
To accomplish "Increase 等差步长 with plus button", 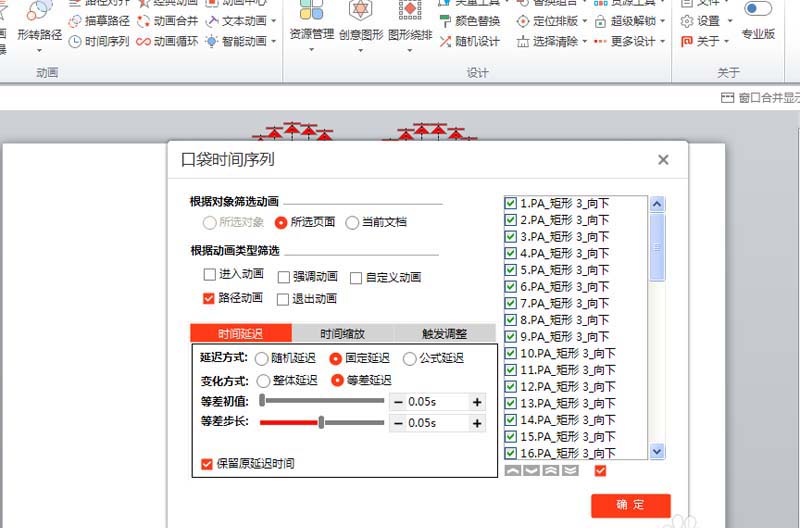I will [477, 423].
